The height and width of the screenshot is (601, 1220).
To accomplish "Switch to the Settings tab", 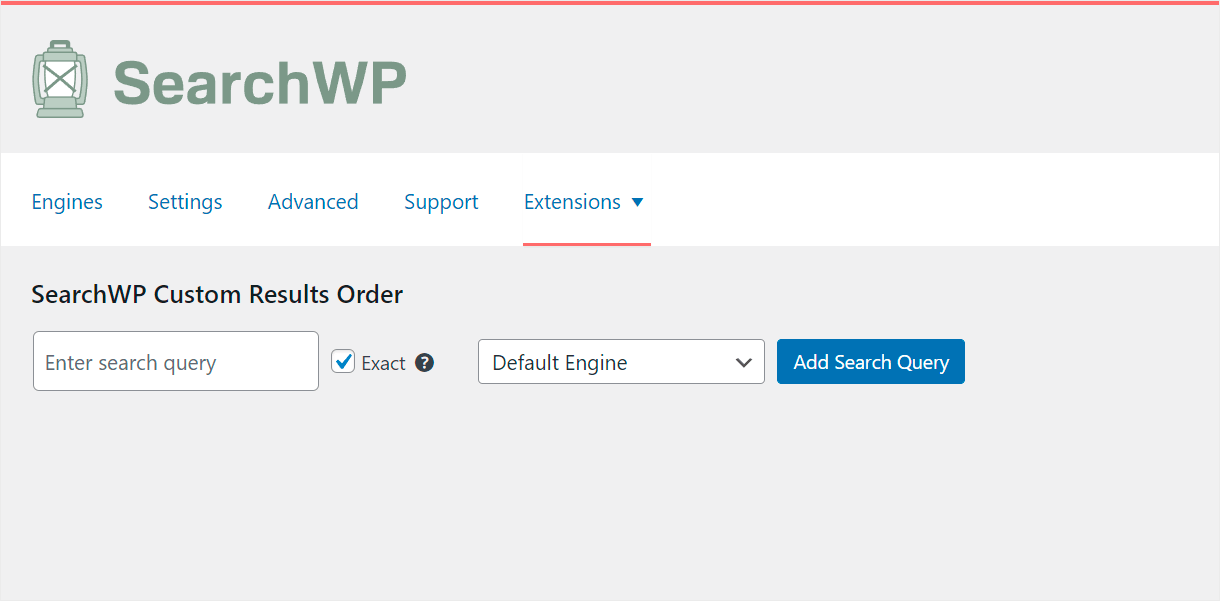I will 185,202.
